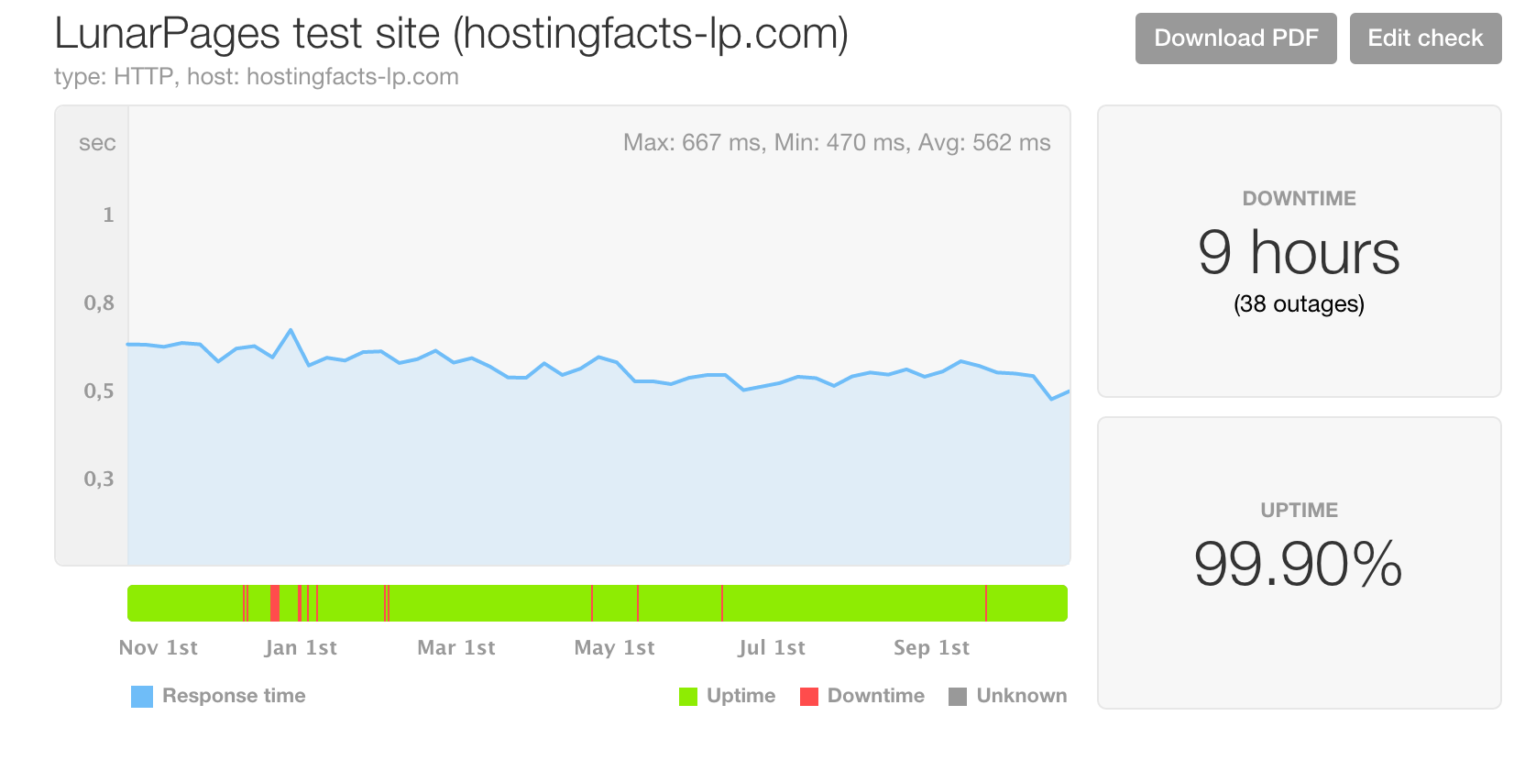Click the red outage marker after Sep 1st
The image size is (1536, 760).
point(986,603)
